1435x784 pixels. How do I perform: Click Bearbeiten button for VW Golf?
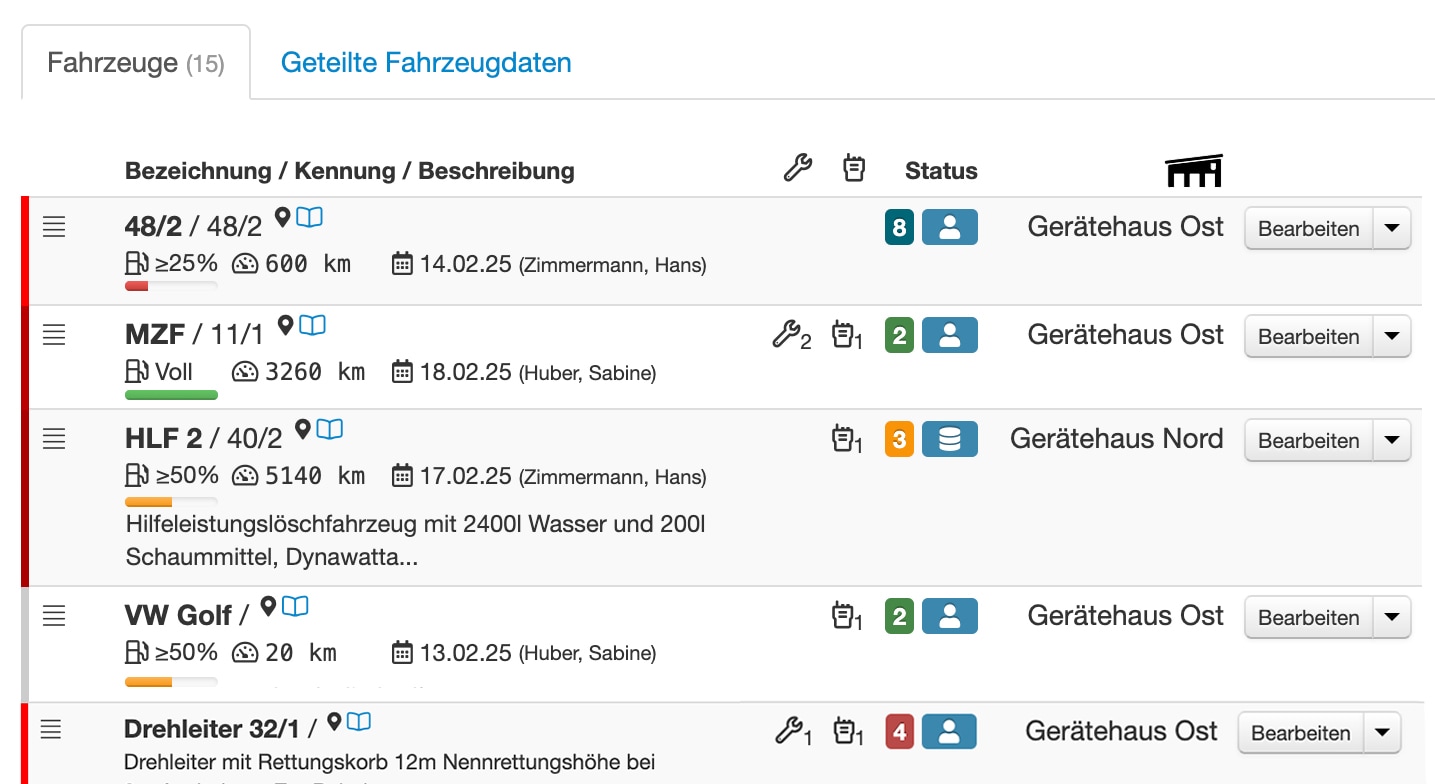1308,617
